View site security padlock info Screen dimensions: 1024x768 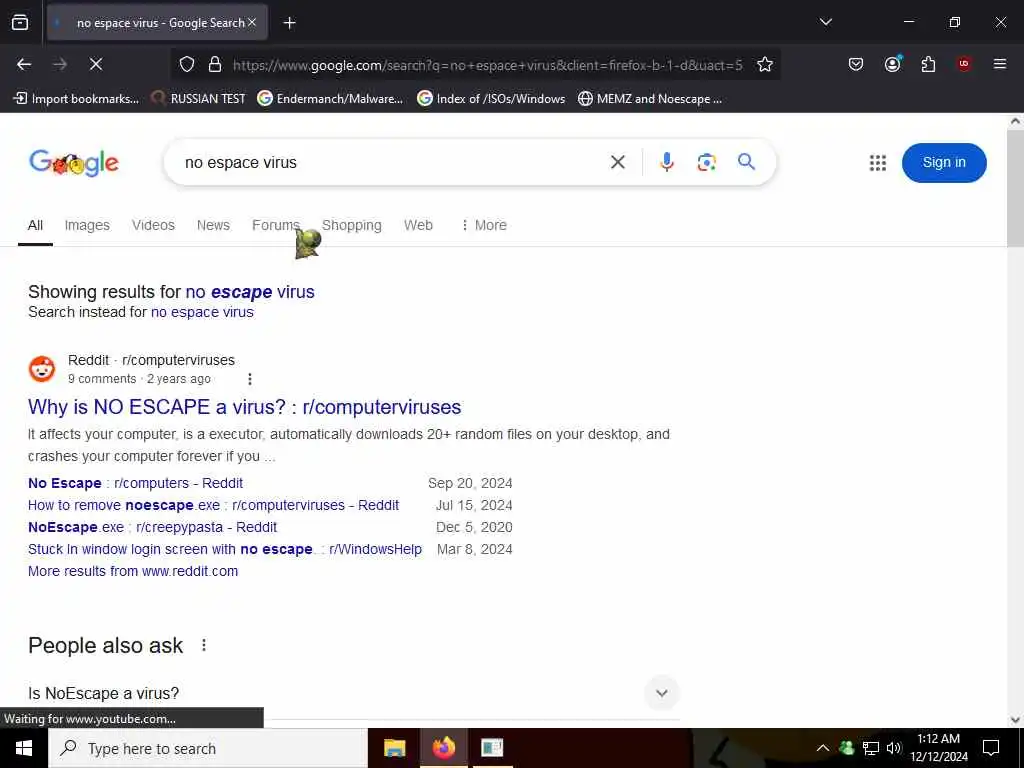(215, 65)
